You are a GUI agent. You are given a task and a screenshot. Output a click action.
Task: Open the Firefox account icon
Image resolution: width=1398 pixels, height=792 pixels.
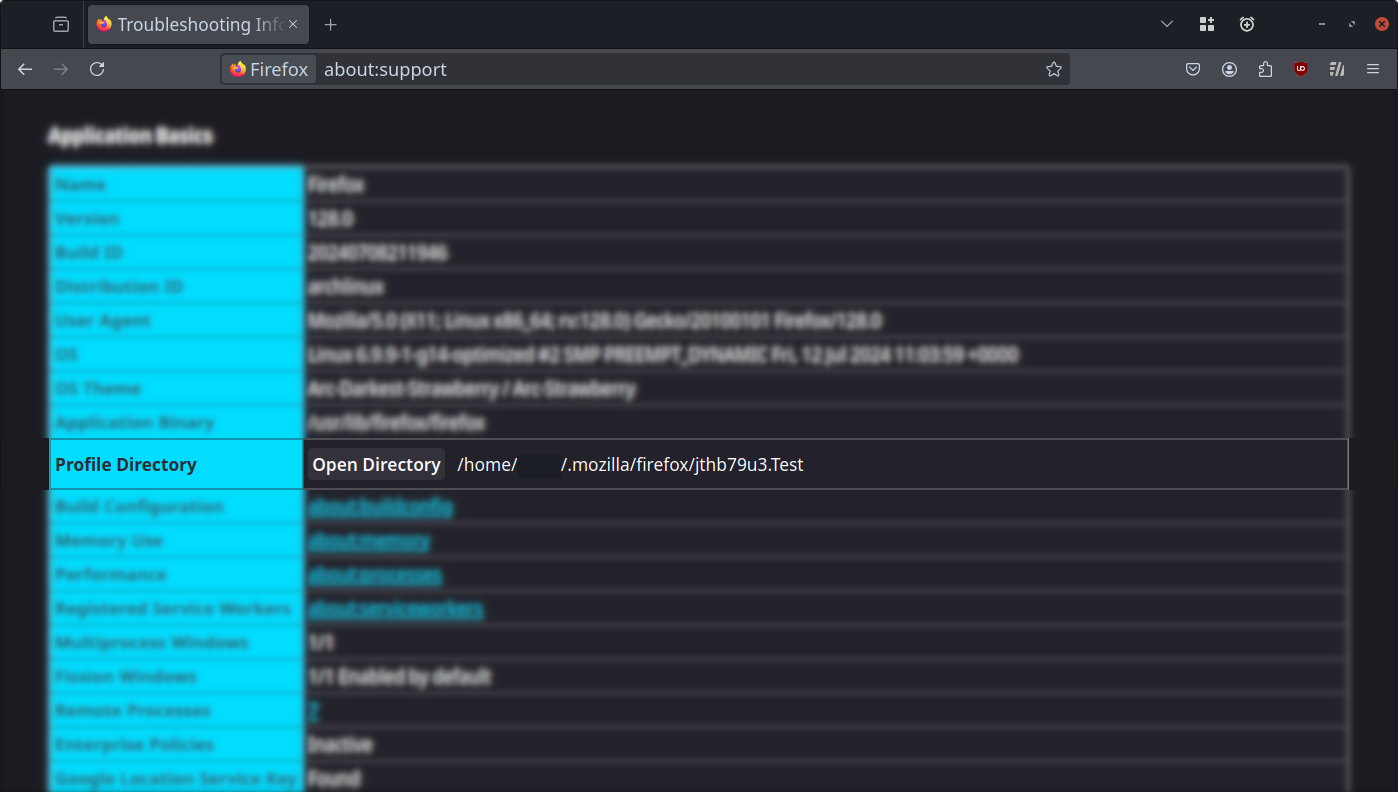pyautogui.click(x=1229, y=69)
